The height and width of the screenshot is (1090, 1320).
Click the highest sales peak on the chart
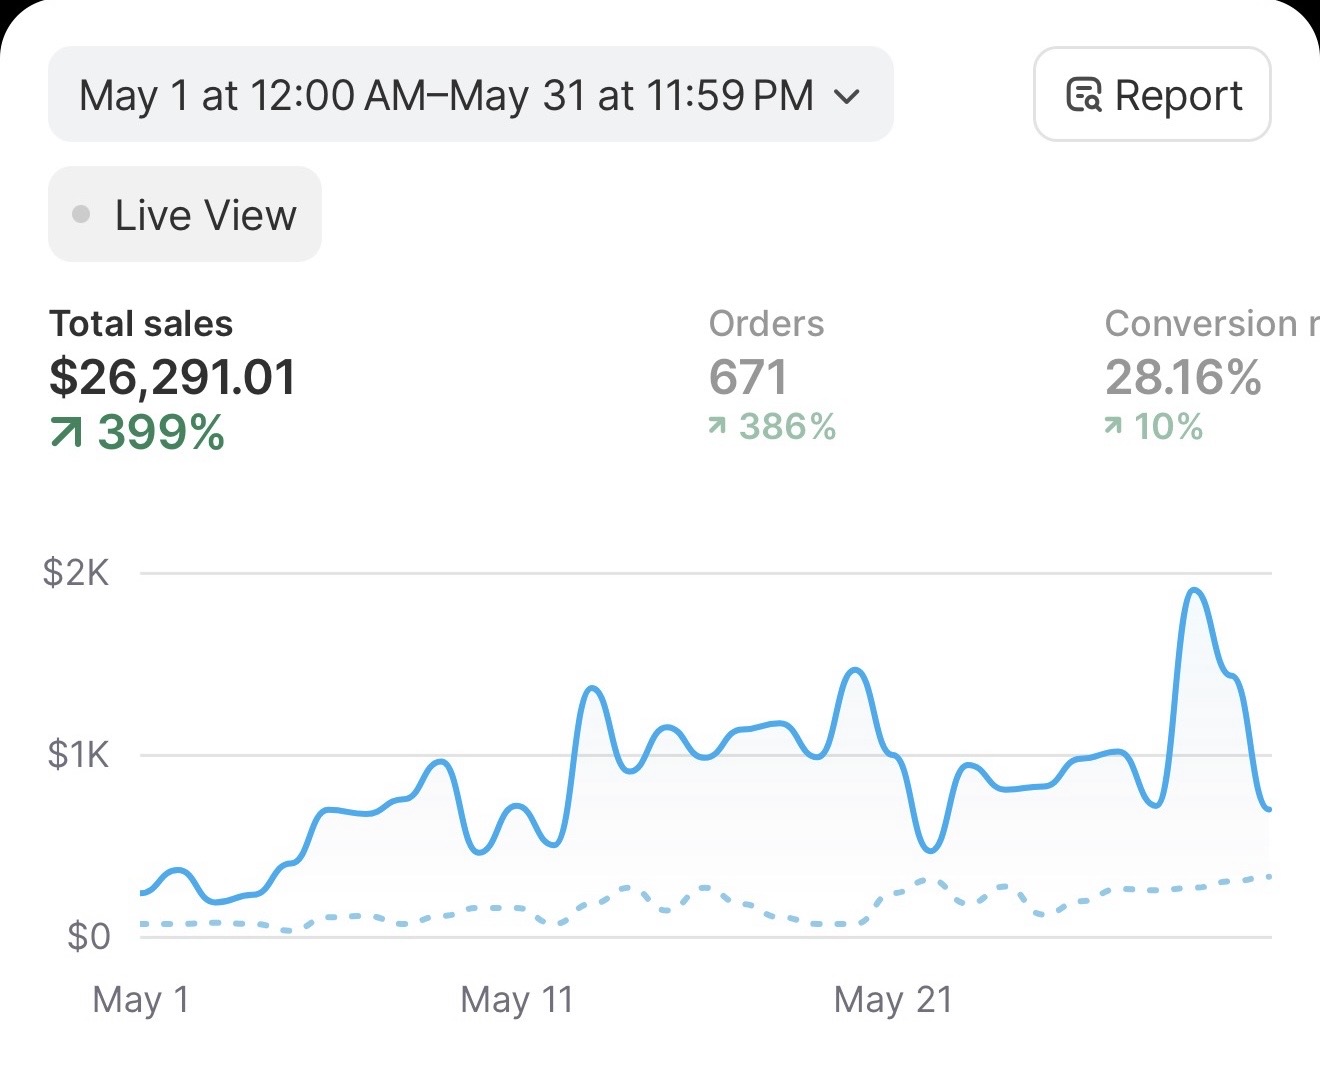1194,591
